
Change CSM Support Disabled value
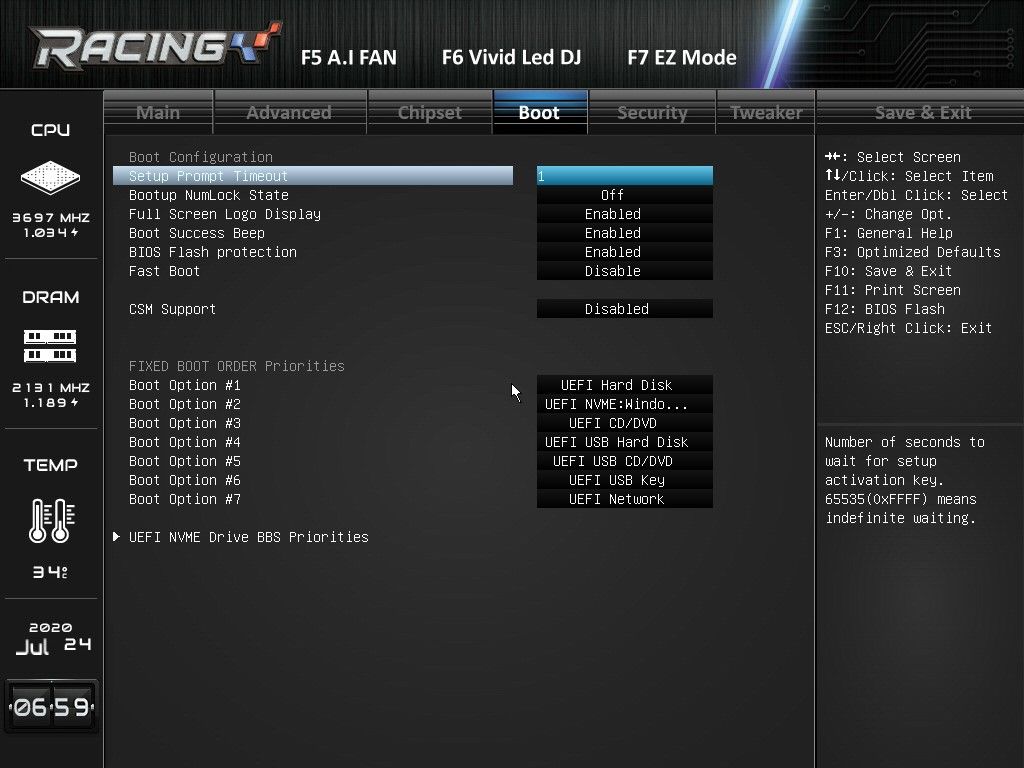point(625,308)
